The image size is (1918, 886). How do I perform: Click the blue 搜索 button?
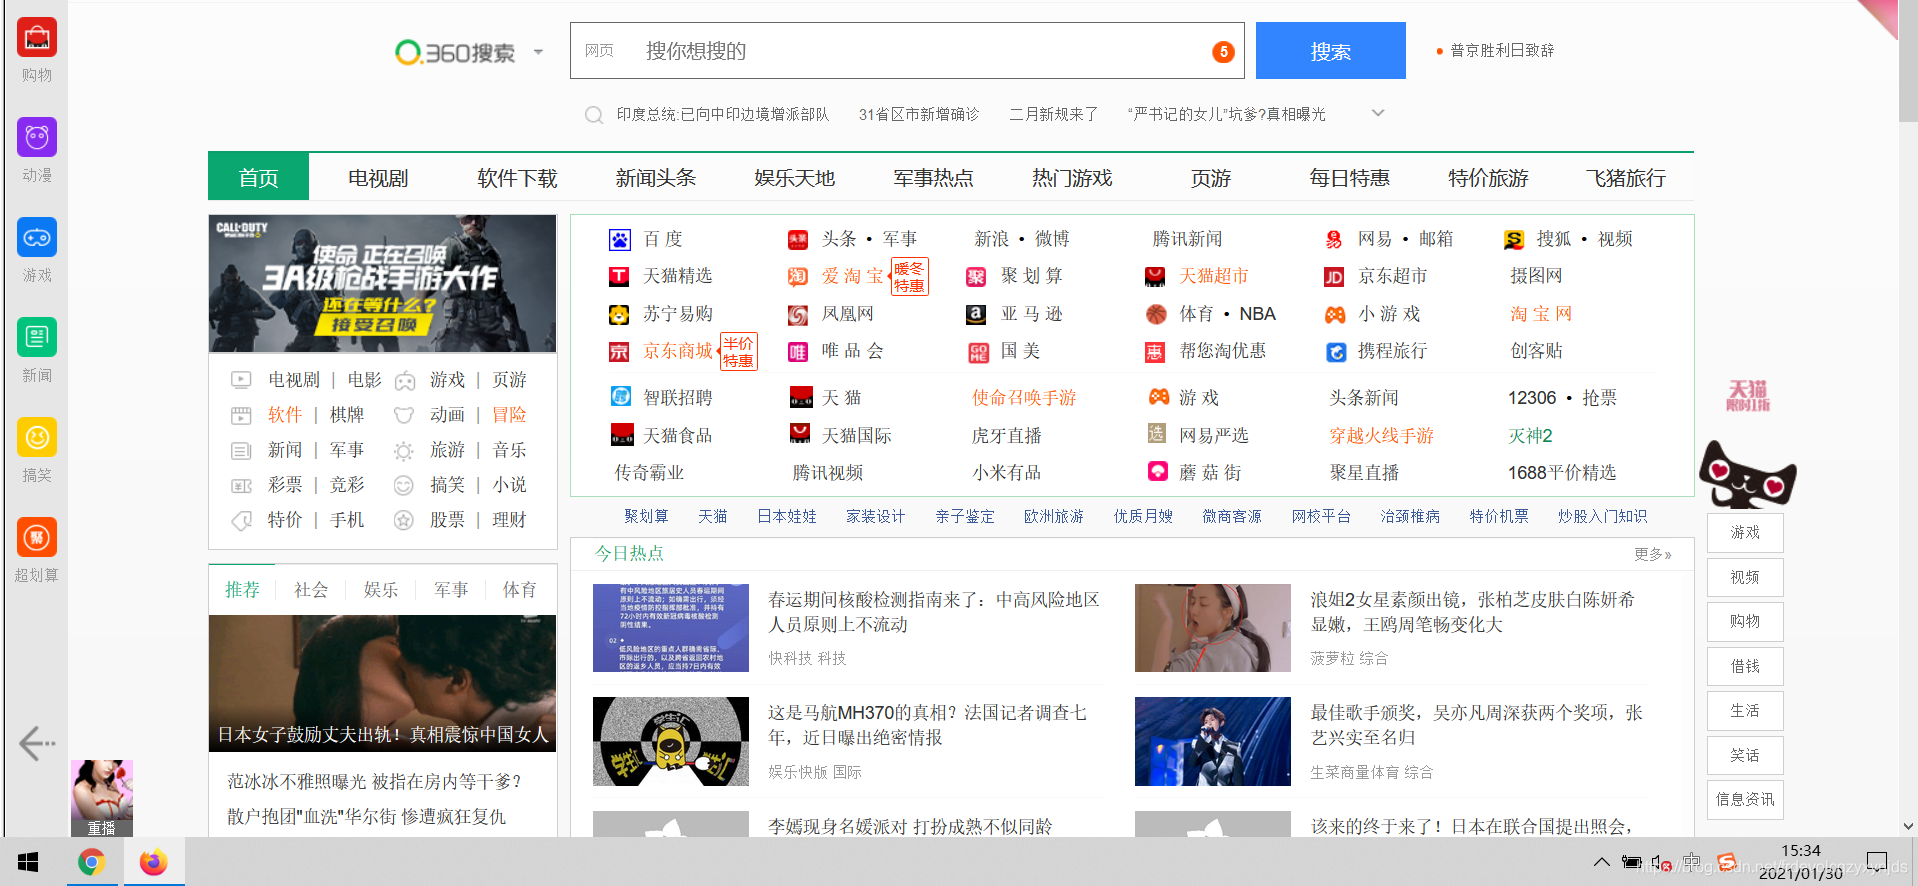tap(1331, 51)
